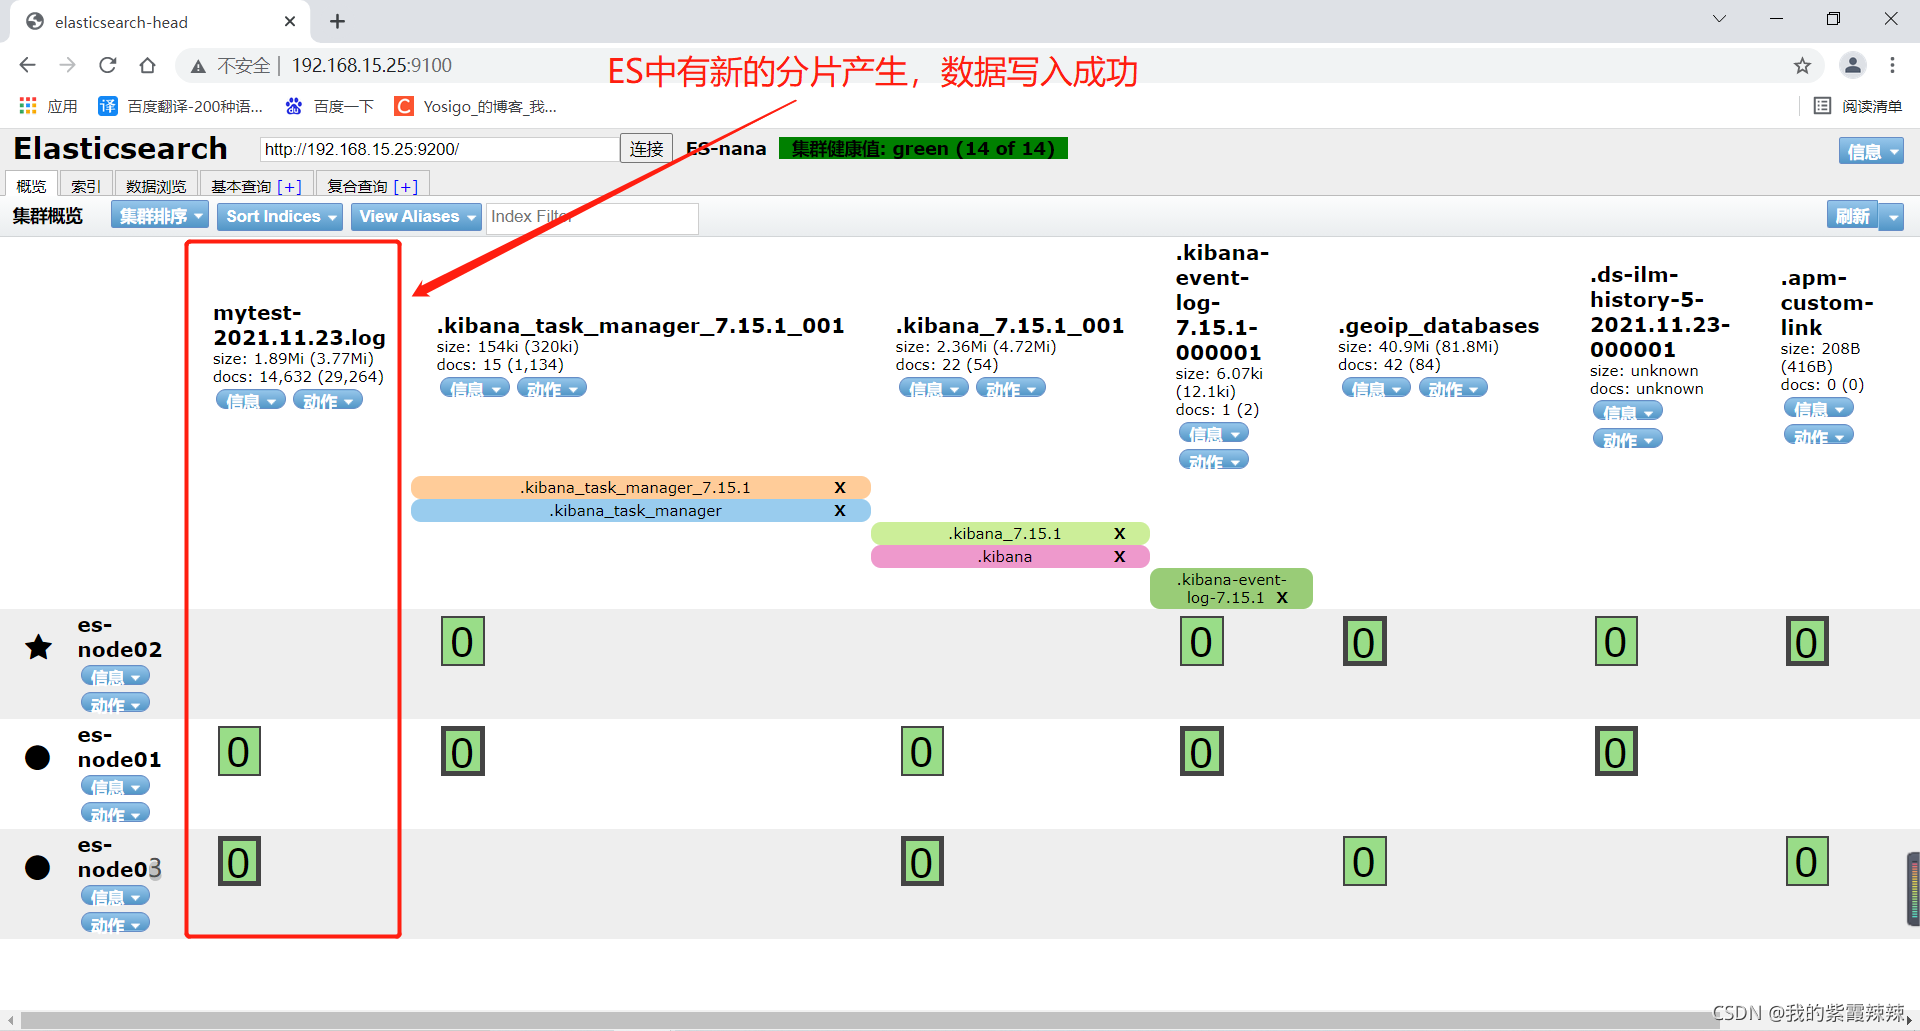The height and width of the screenshot is (1031, 1920).
Task: Open the reading list
Action: point(1858,106)
